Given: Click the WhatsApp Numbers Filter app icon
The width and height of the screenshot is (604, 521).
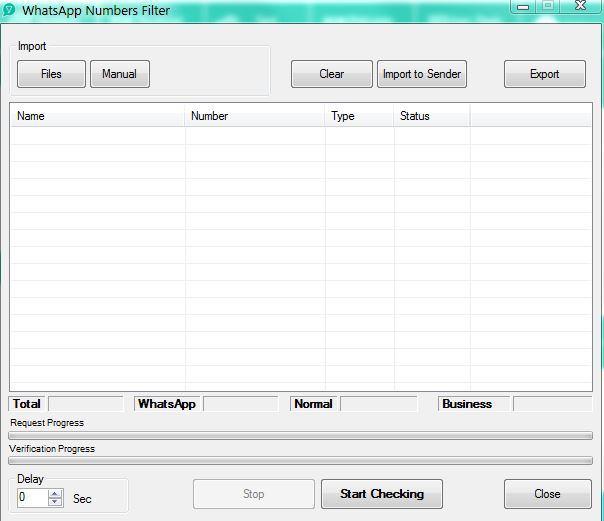Looking at the screenshot, I should (x=9, y=11).
